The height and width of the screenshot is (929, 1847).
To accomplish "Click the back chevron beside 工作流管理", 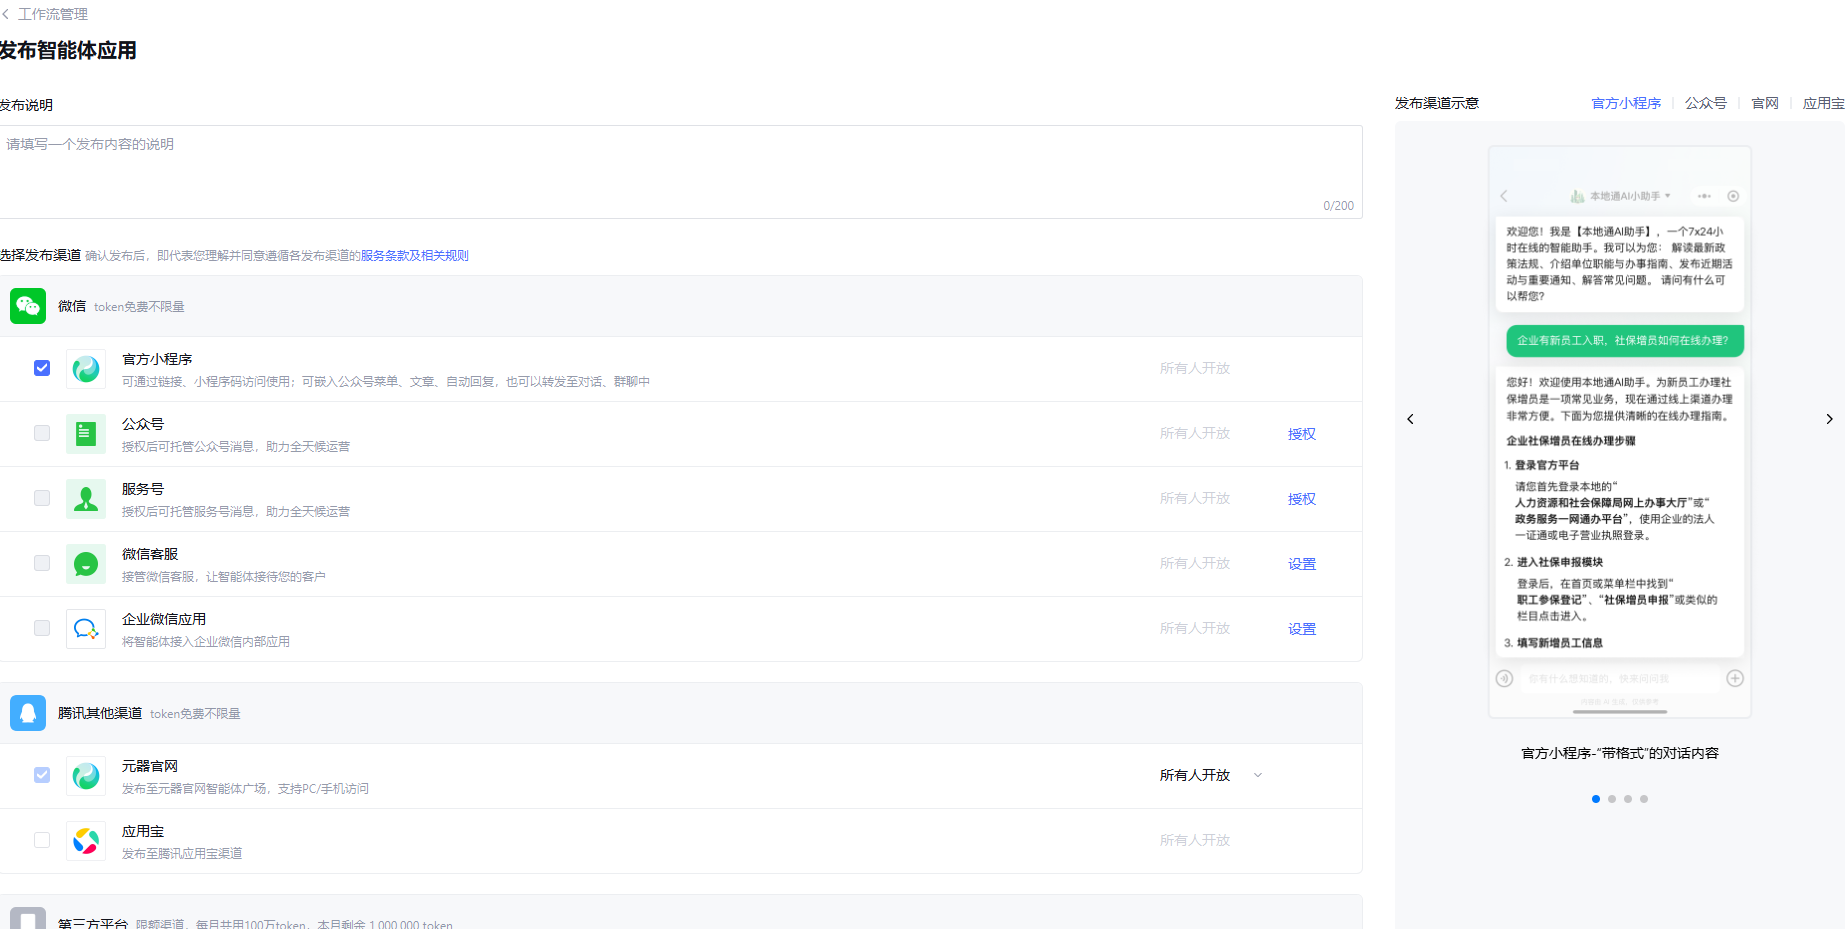I will pos(5,14).
